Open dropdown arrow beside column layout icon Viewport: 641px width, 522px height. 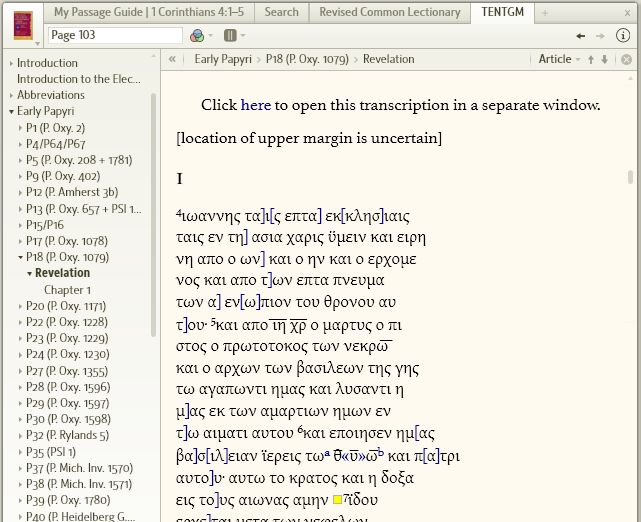[243, 36]
